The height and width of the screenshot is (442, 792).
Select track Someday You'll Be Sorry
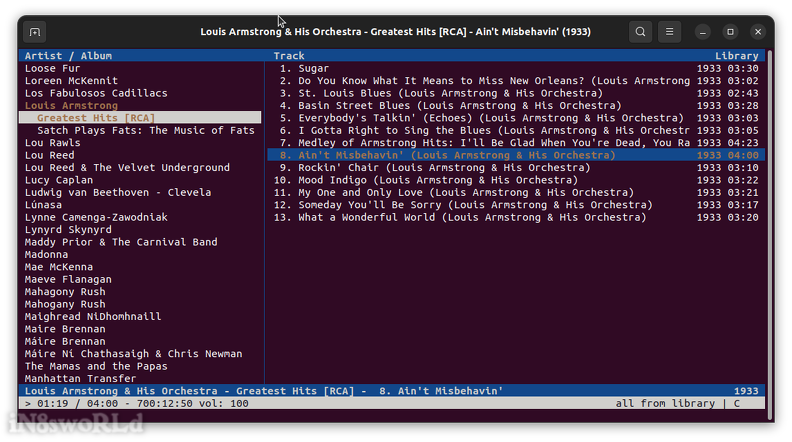tap(516, 205)
